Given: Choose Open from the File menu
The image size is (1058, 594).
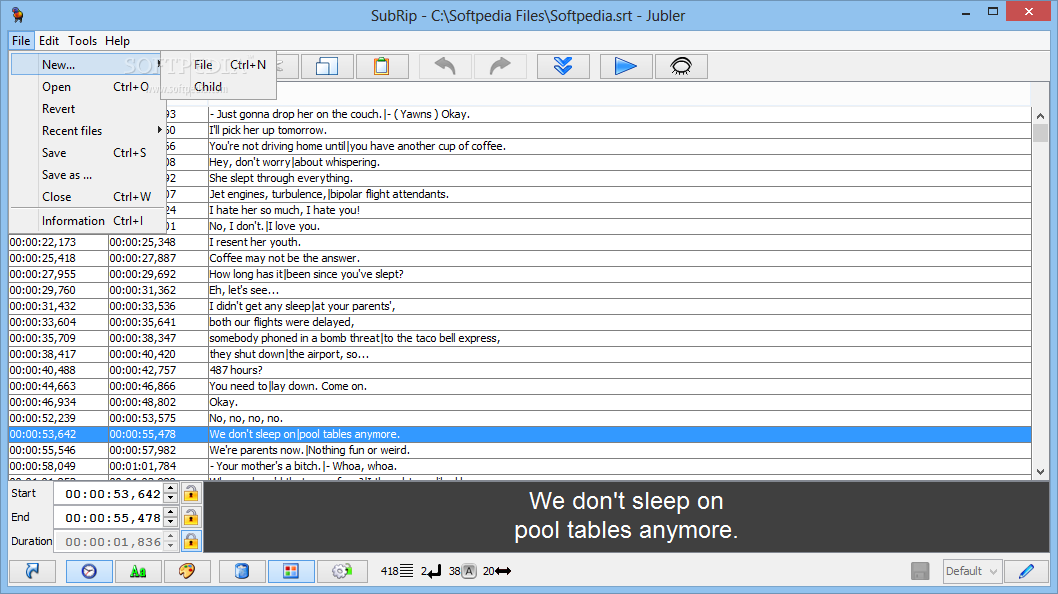Looking at the screenshot, I should (86, 86).
